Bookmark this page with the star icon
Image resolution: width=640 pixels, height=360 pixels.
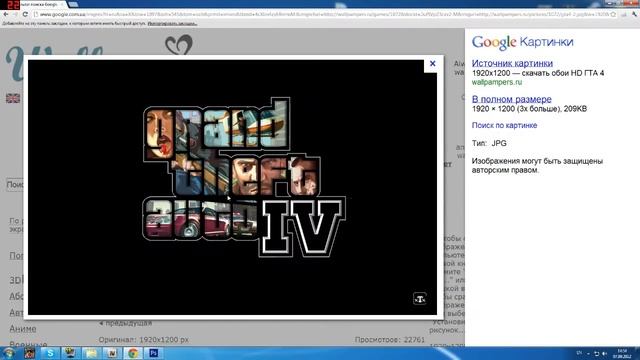(613, 14)
